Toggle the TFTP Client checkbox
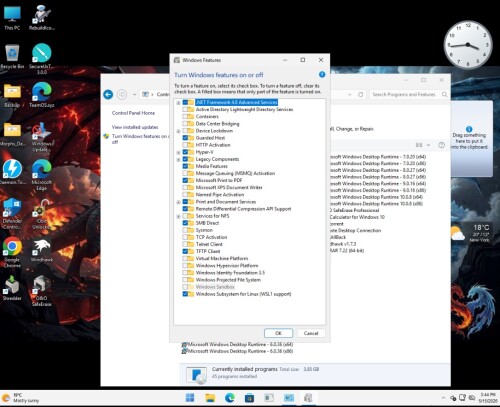This screenshot has width=500, height=407. click(x=185, y=251)
